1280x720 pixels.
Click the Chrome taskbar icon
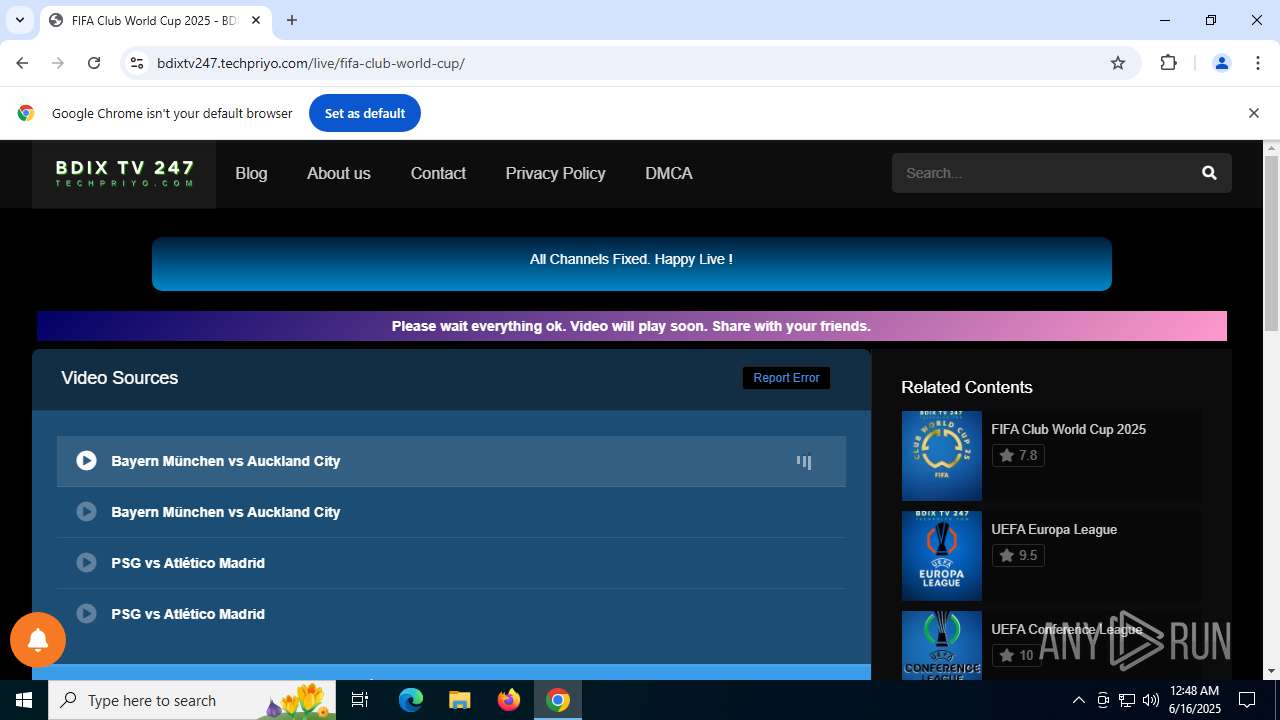click(x=558, y=700)
